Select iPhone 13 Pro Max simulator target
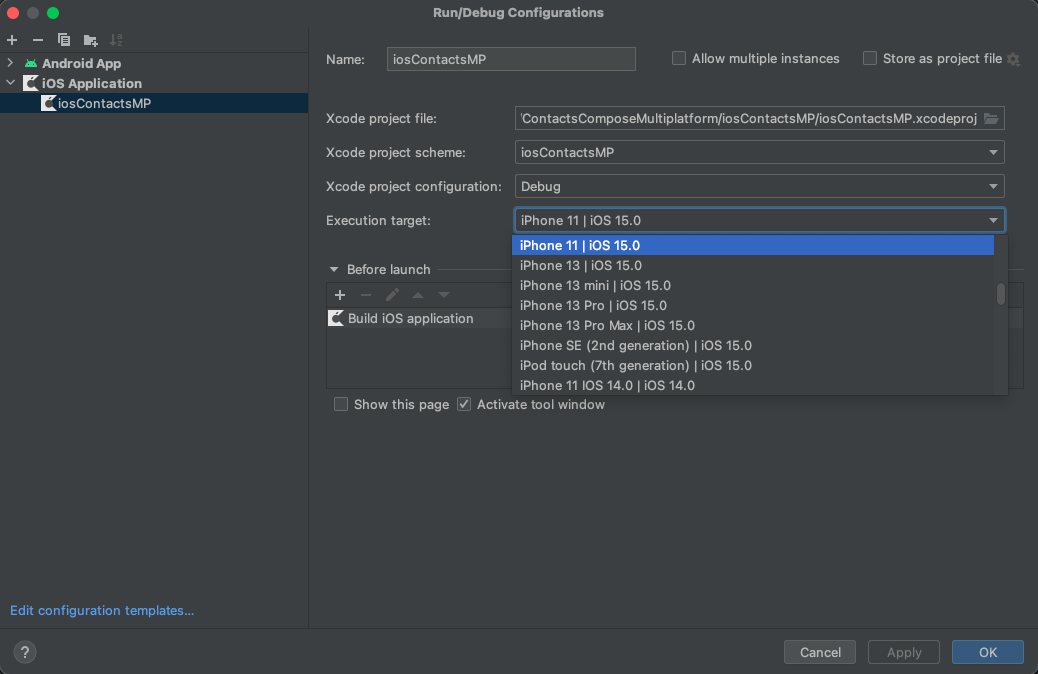The width and height of the screenshot is (1038, 674). tap(606, 325)
